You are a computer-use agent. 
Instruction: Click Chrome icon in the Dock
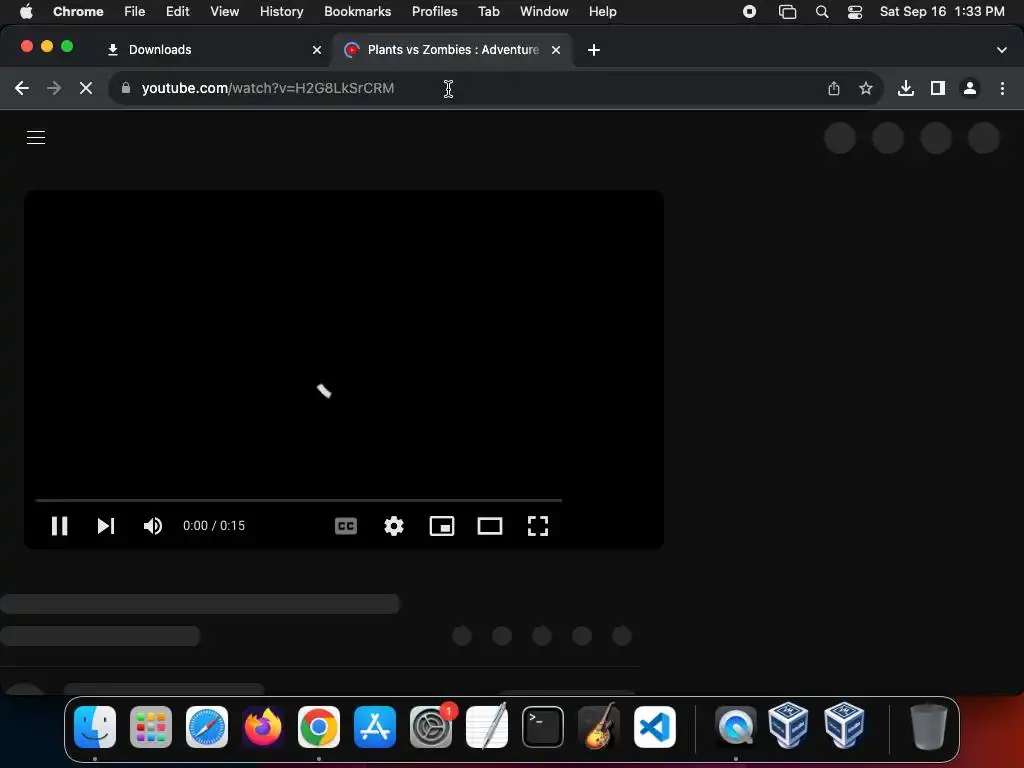pyautogui.click(x=319, y=727)
